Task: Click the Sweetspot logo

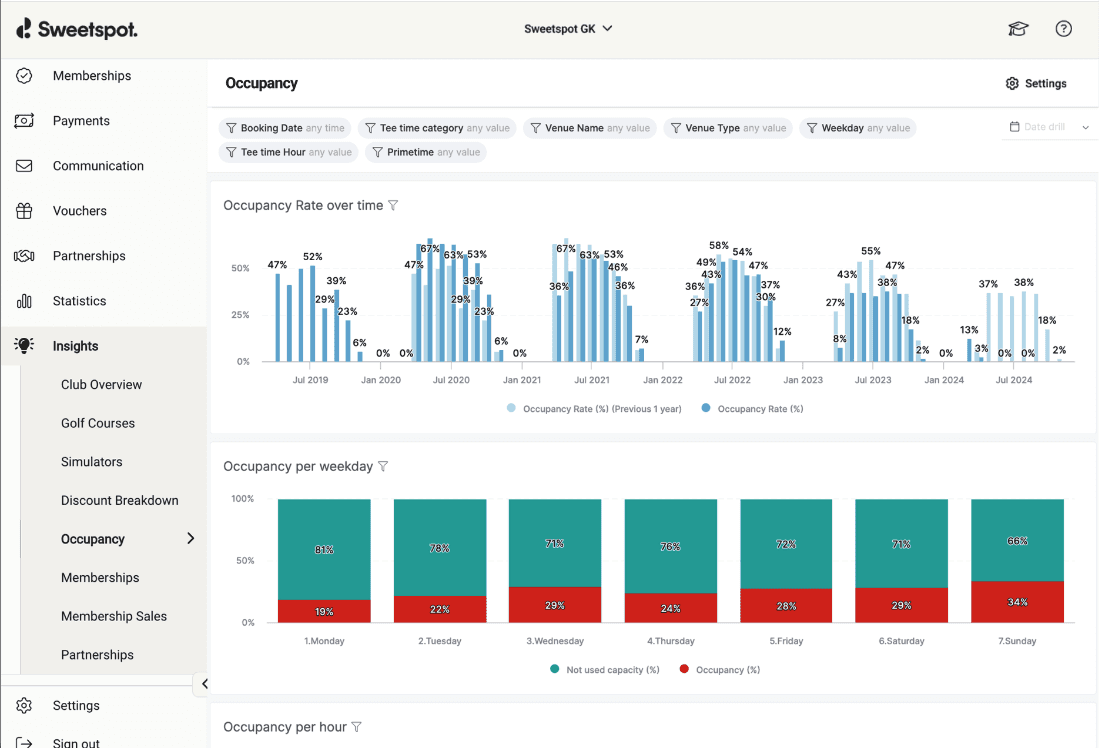Action: click(76, 29)
